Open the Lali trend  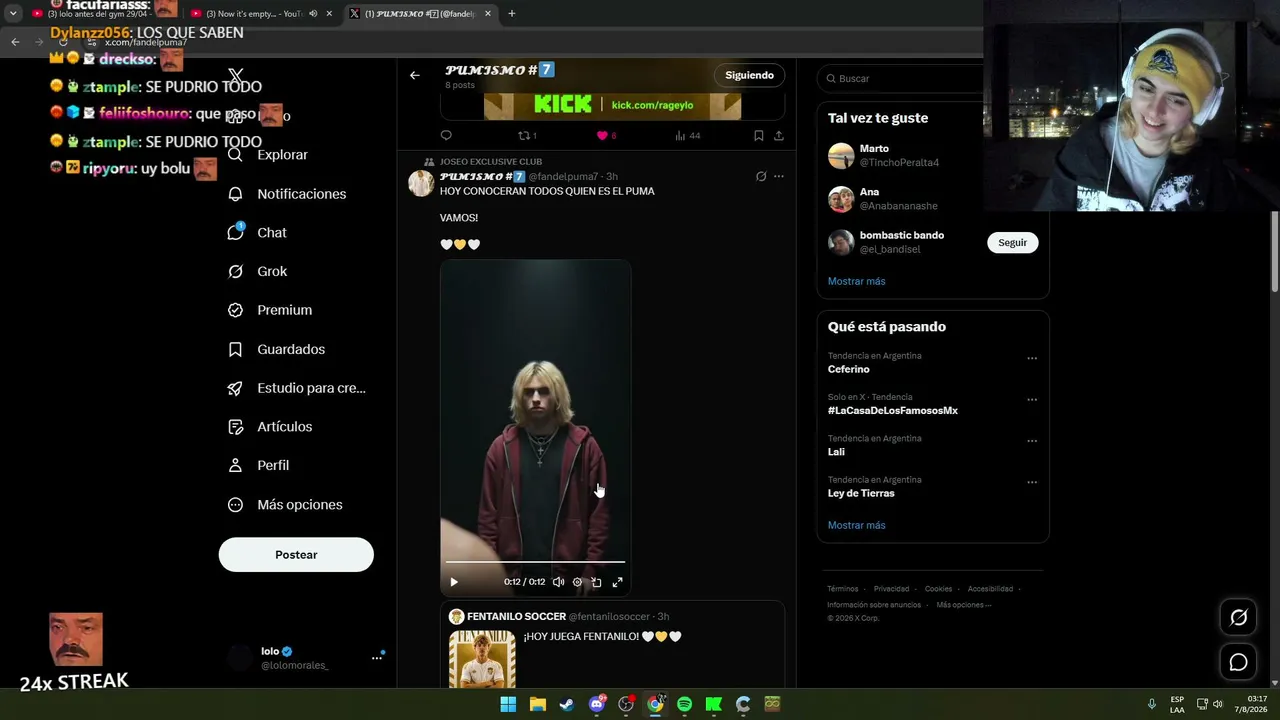[836, 452]
